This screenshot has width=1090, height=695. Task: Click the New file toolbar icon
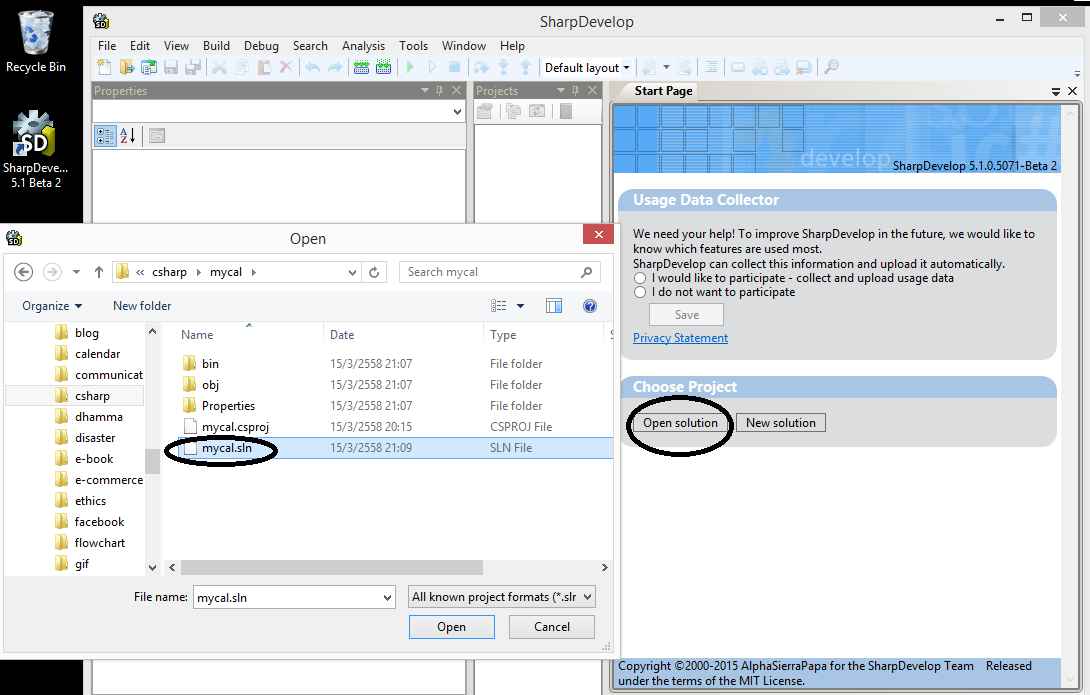(104, 67)
